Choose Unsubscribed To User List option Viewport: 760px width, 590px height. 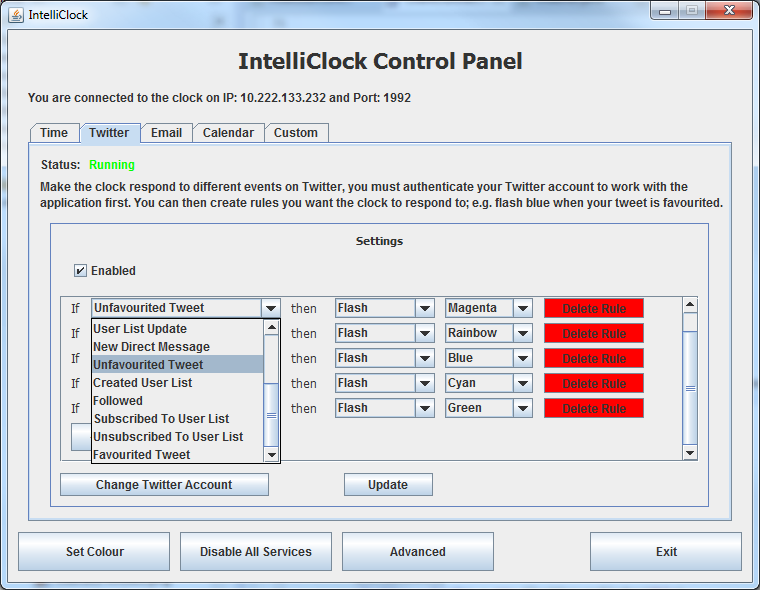tap(178, 436)
